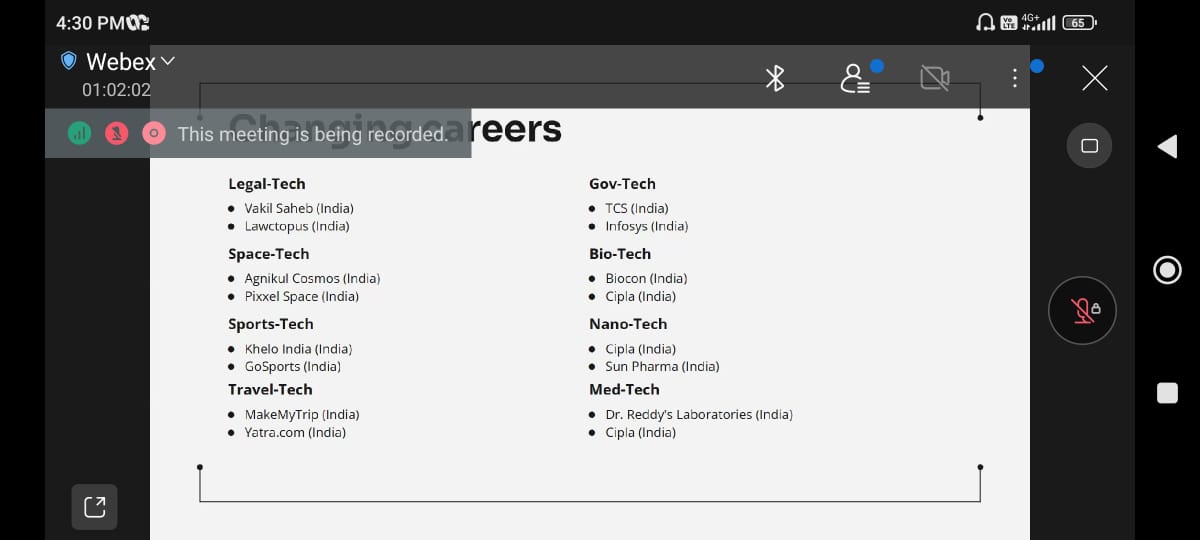
Task: Tap the green connection quality indicator
Action: click(80, 133)
